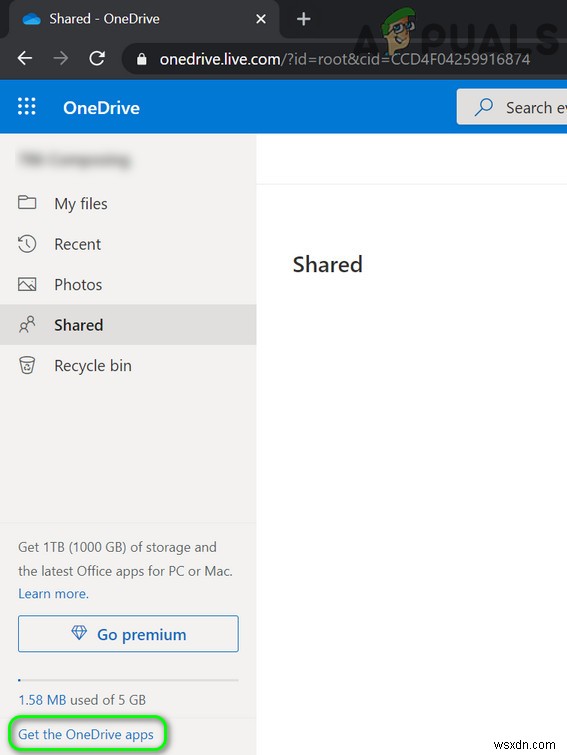Click the Recent clock icon

tap(27, 244)
